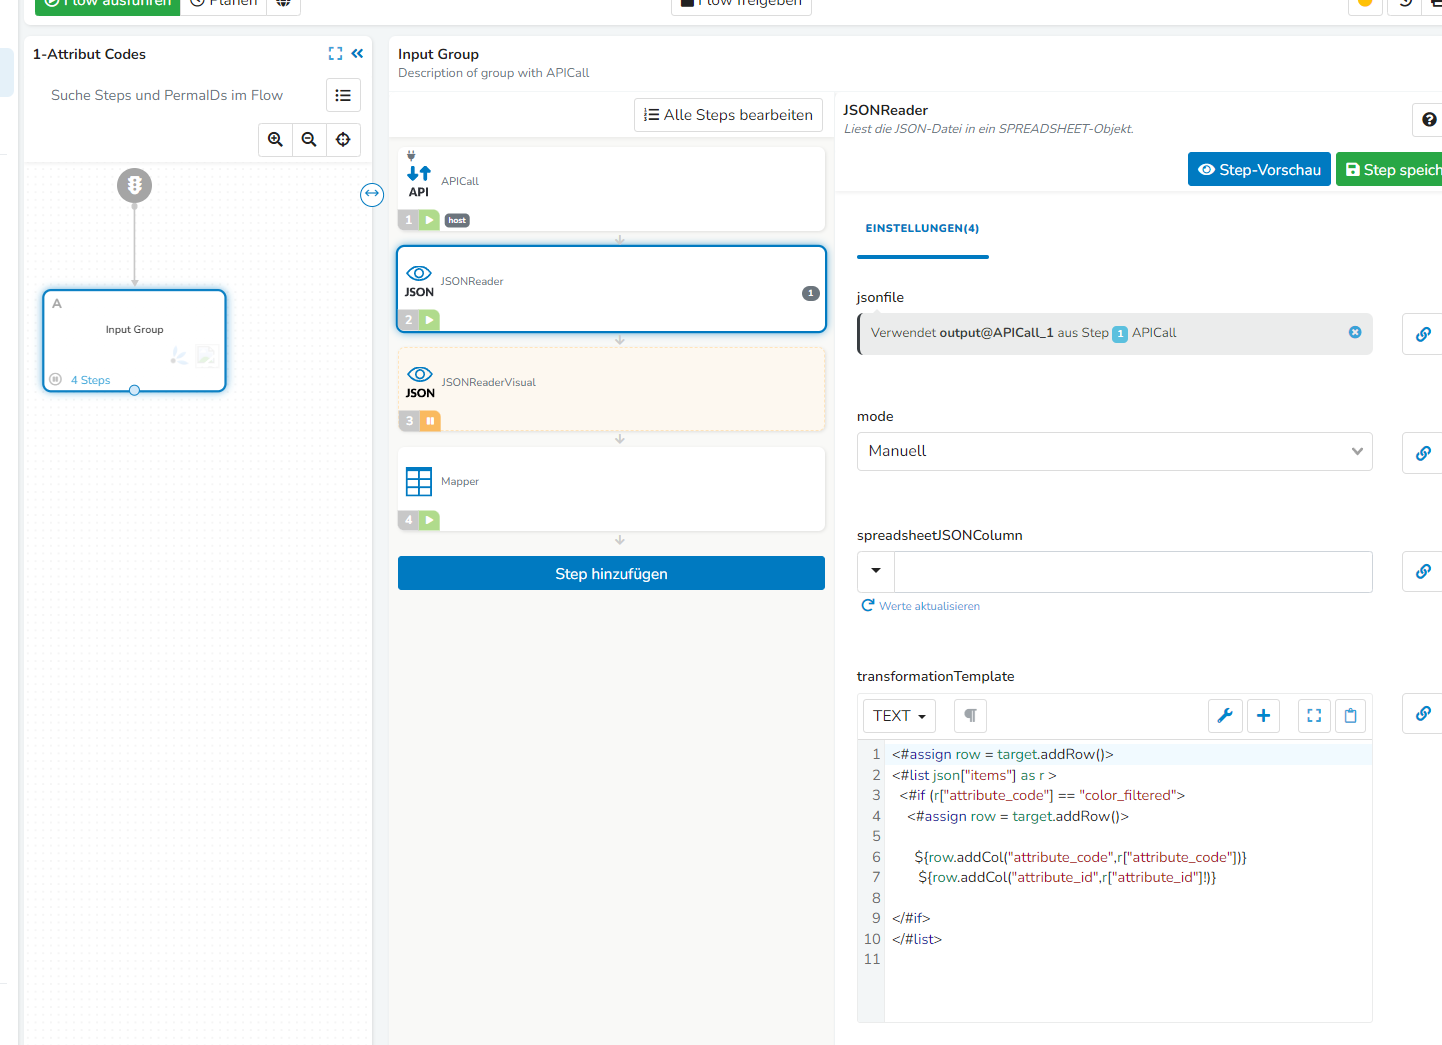Select the JSONReaderVisual step
The width and height of the screenshot is (1442, 1045).
click(x=612, y=389)
